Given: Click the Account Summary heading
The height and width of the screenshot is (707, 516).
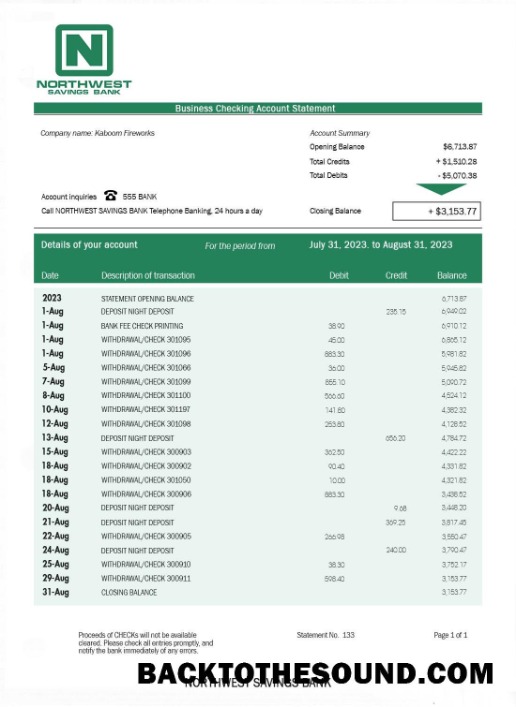Looking at the screenshot, I should [340, 133].
